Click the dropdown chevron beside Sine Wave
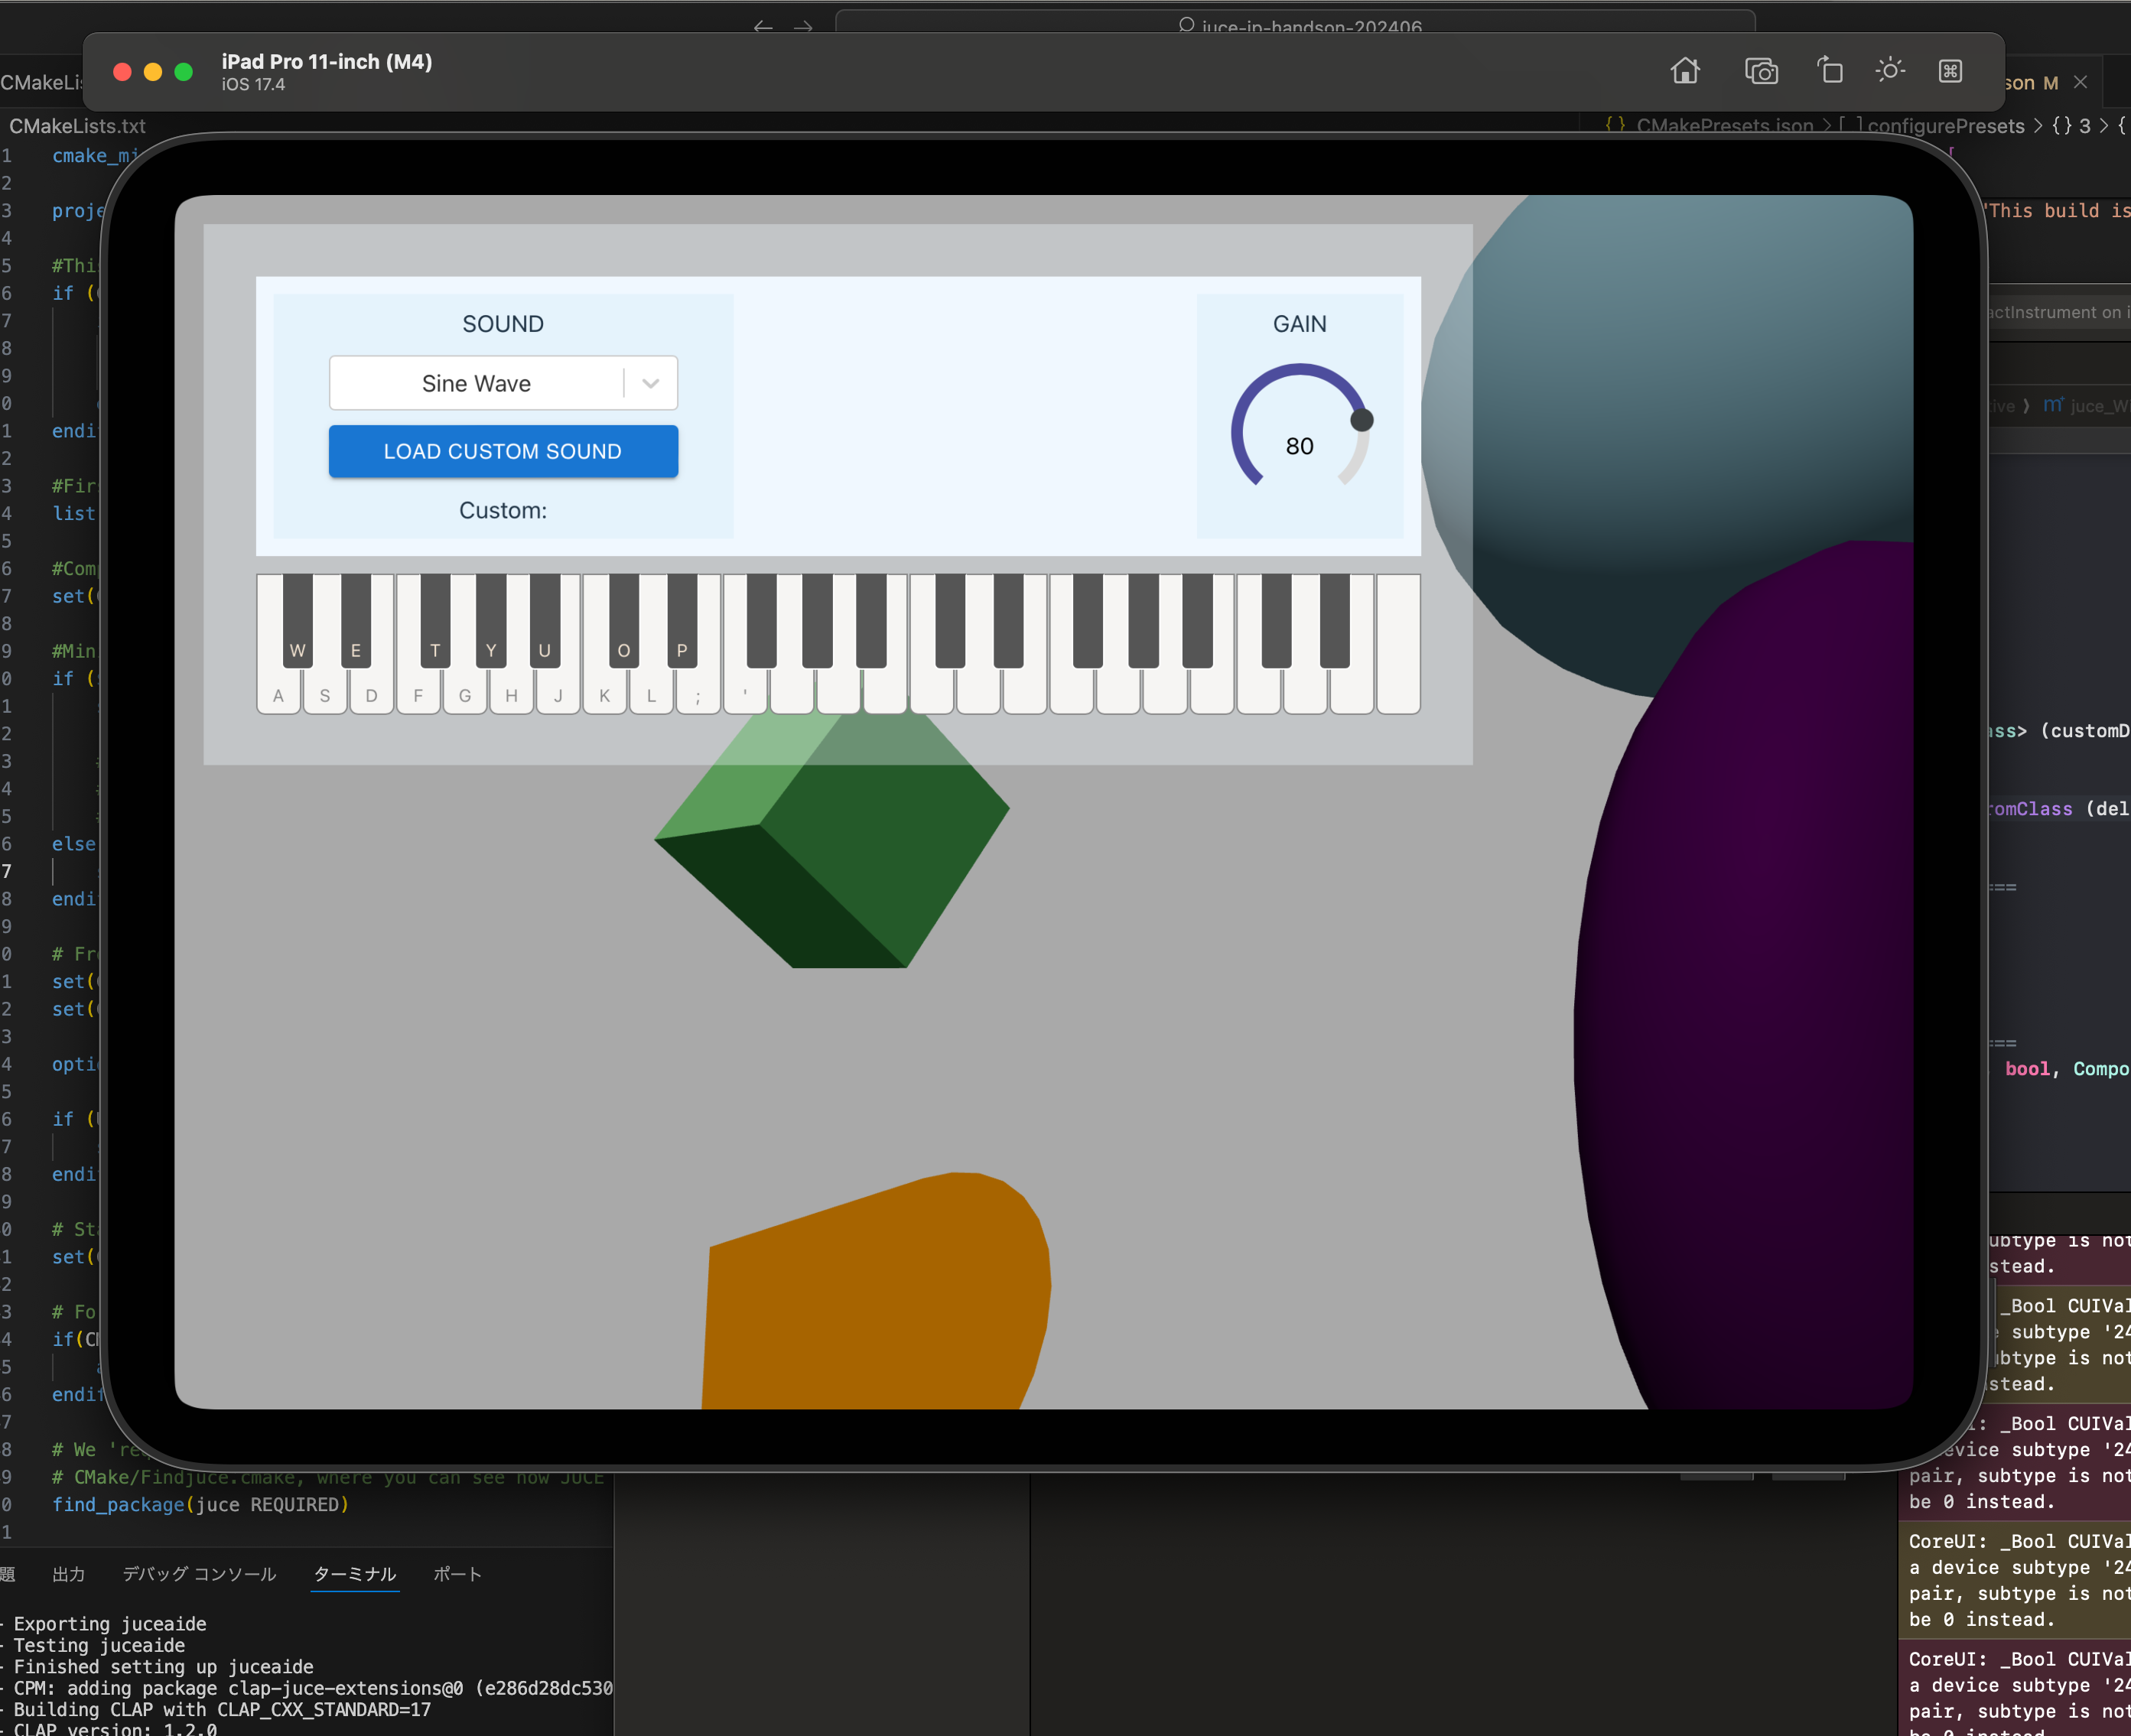2131x1736 pixels. (x=651, y=383)
